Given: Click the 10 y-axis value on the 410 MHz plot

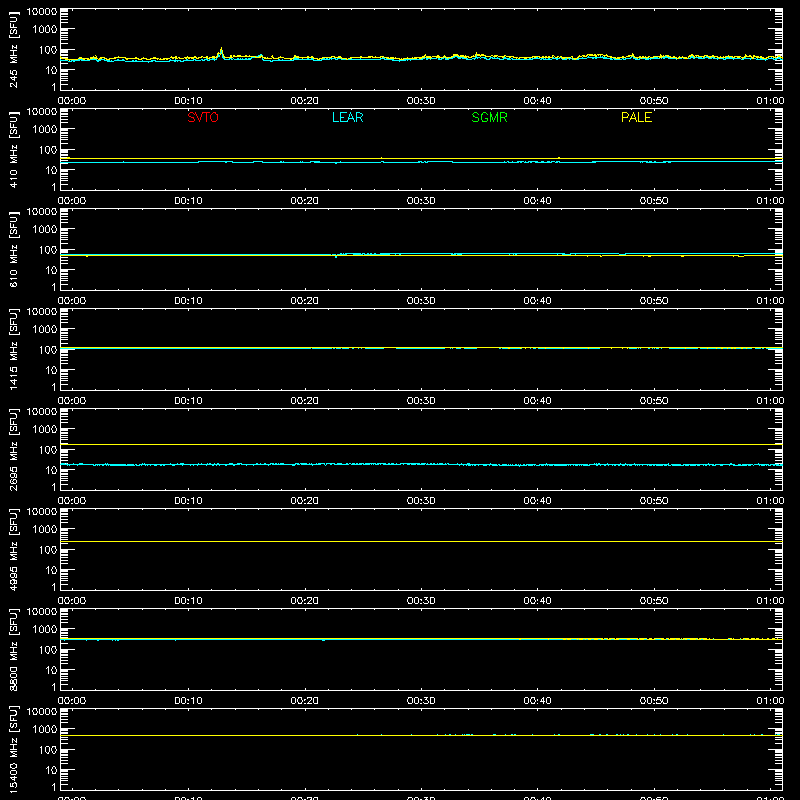Looking at the screenshot, I should point(52,170).
